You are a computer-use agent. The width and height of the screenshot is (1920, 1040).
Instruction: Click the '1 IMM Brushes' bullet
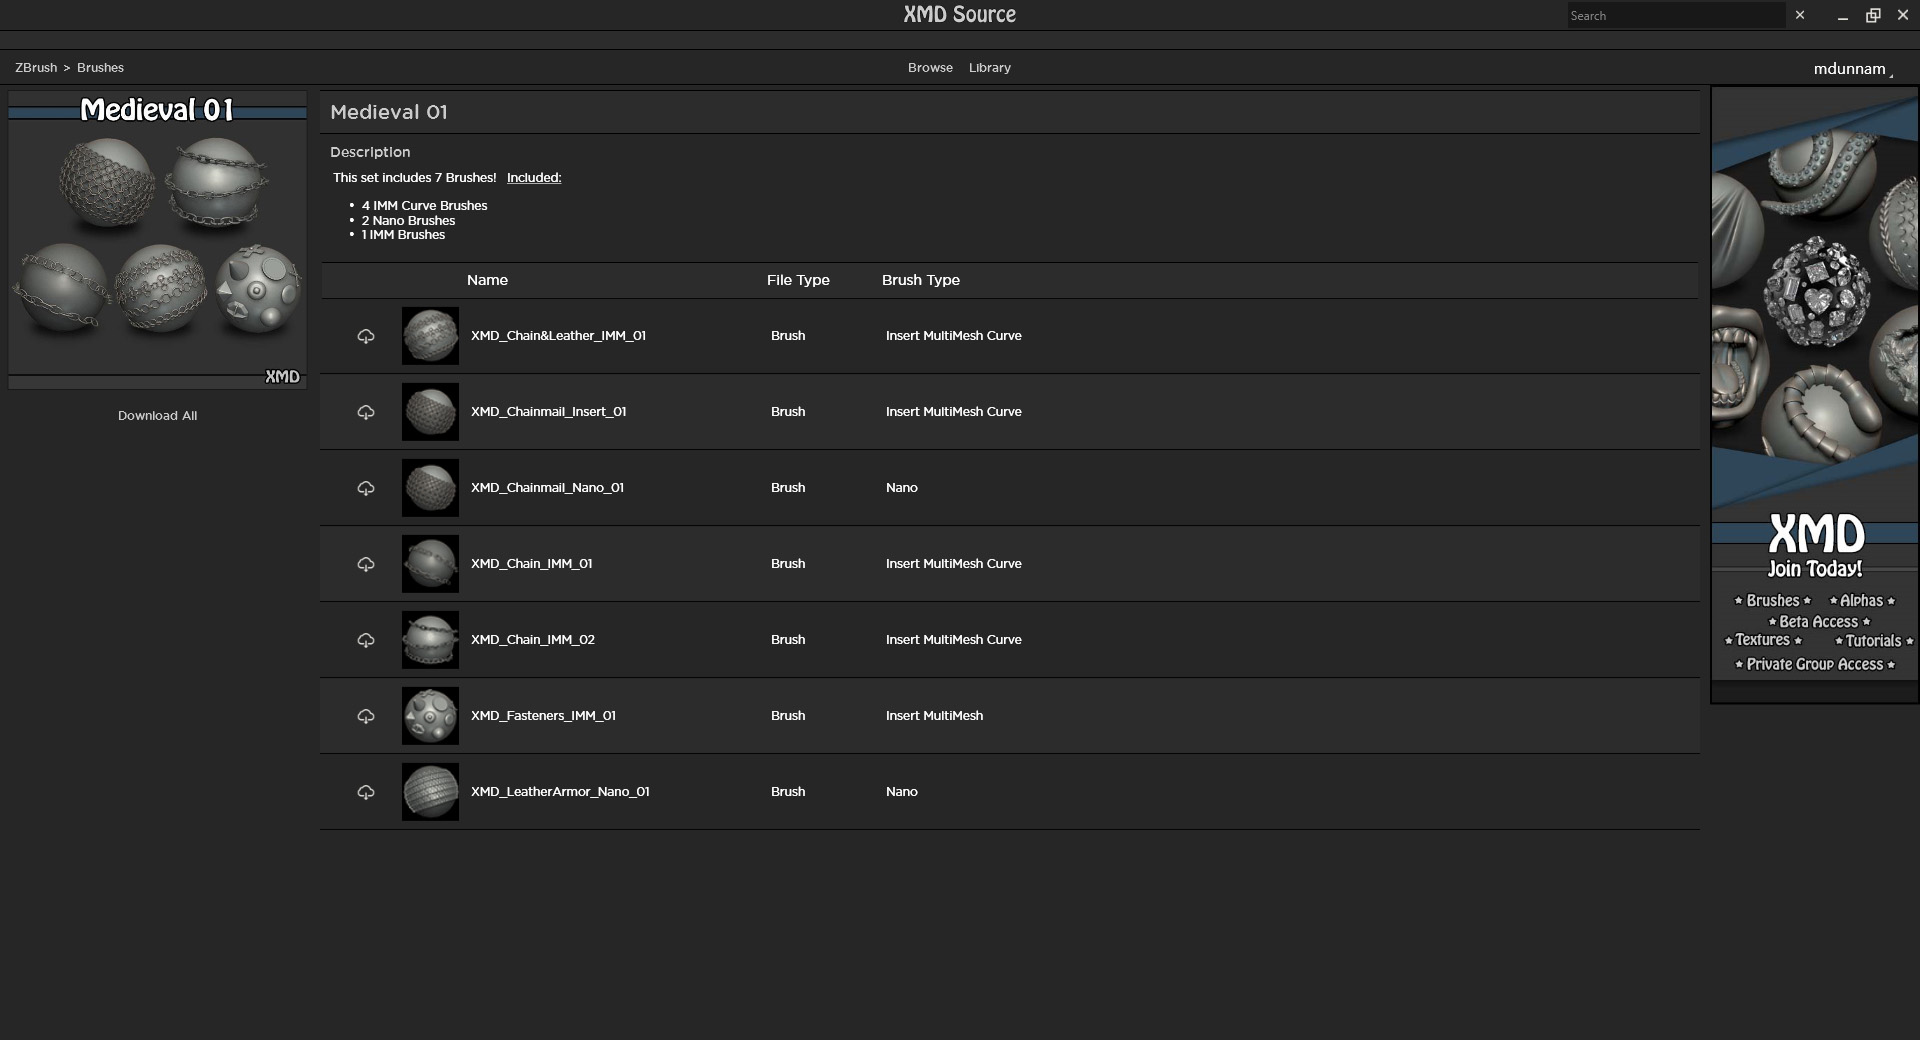point(403,235)
